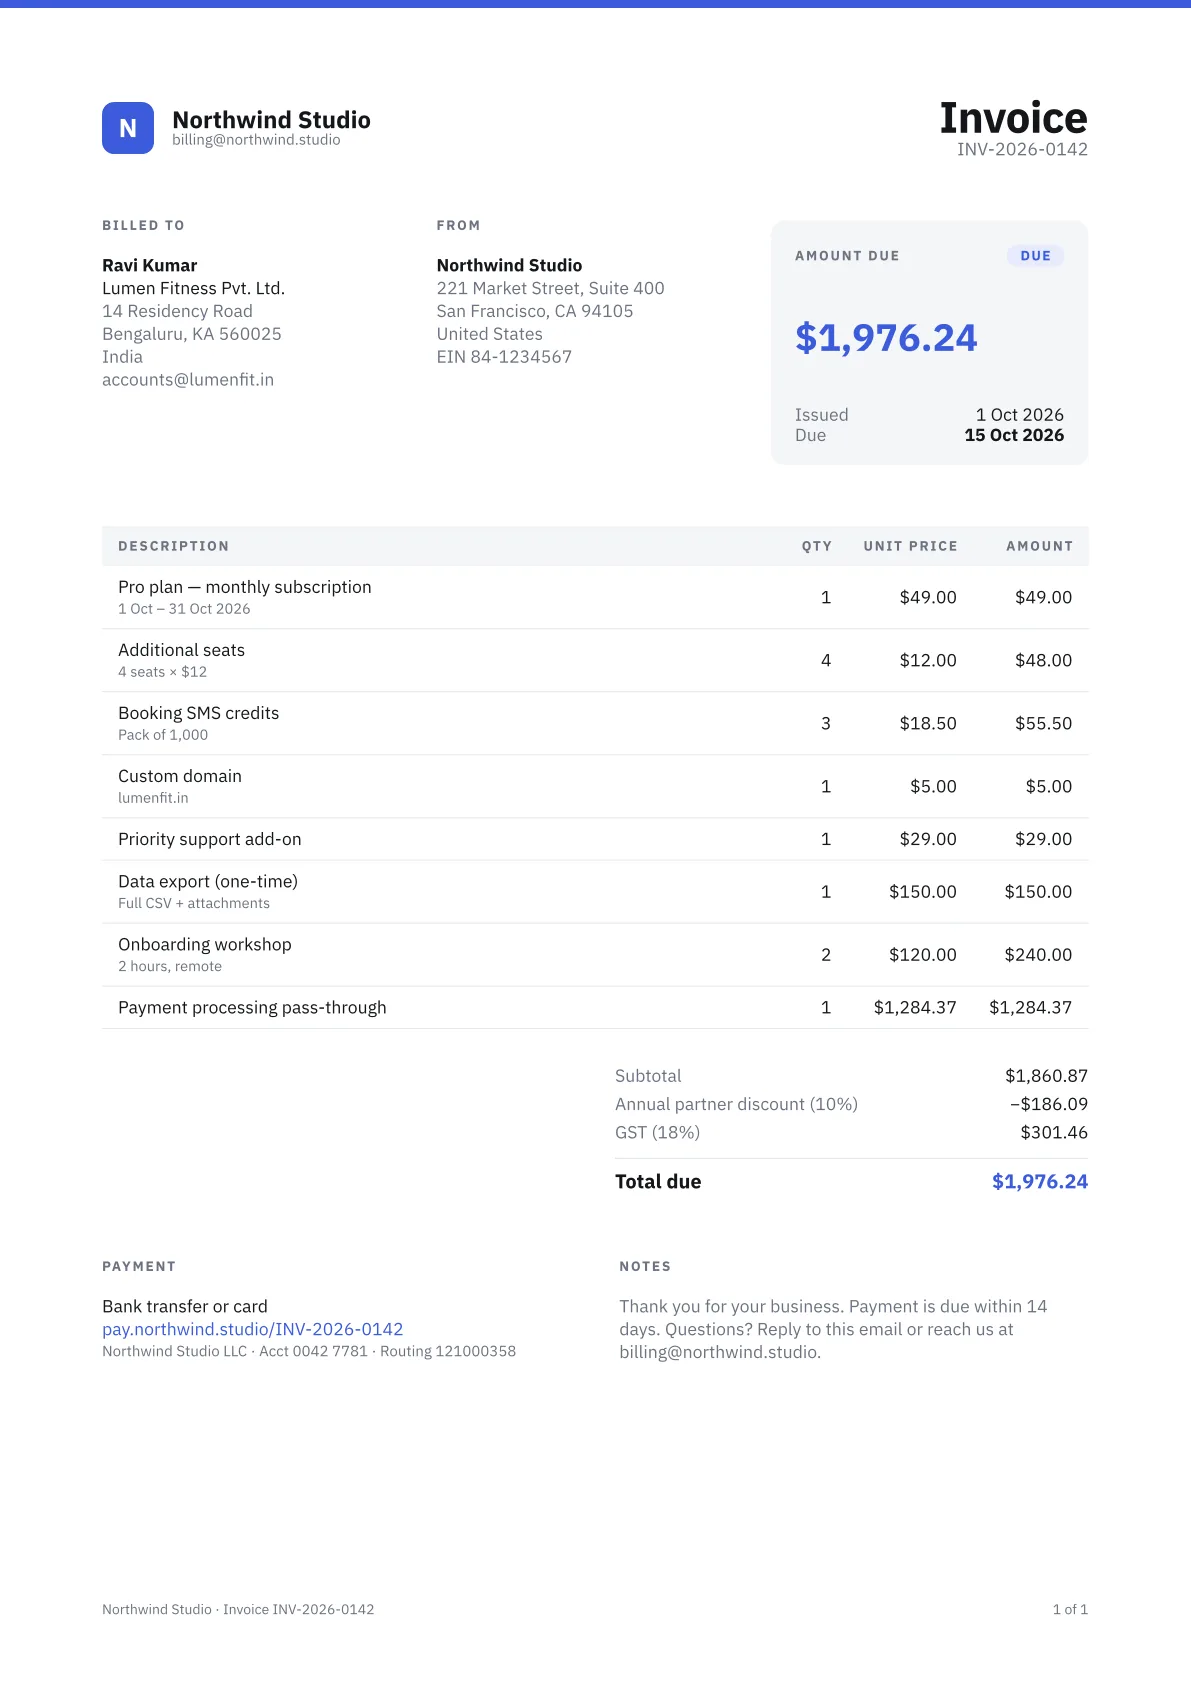Click the Annual partner discount (10%) label
This screenshot has width=1191, height=1684.
[736, 1104]
